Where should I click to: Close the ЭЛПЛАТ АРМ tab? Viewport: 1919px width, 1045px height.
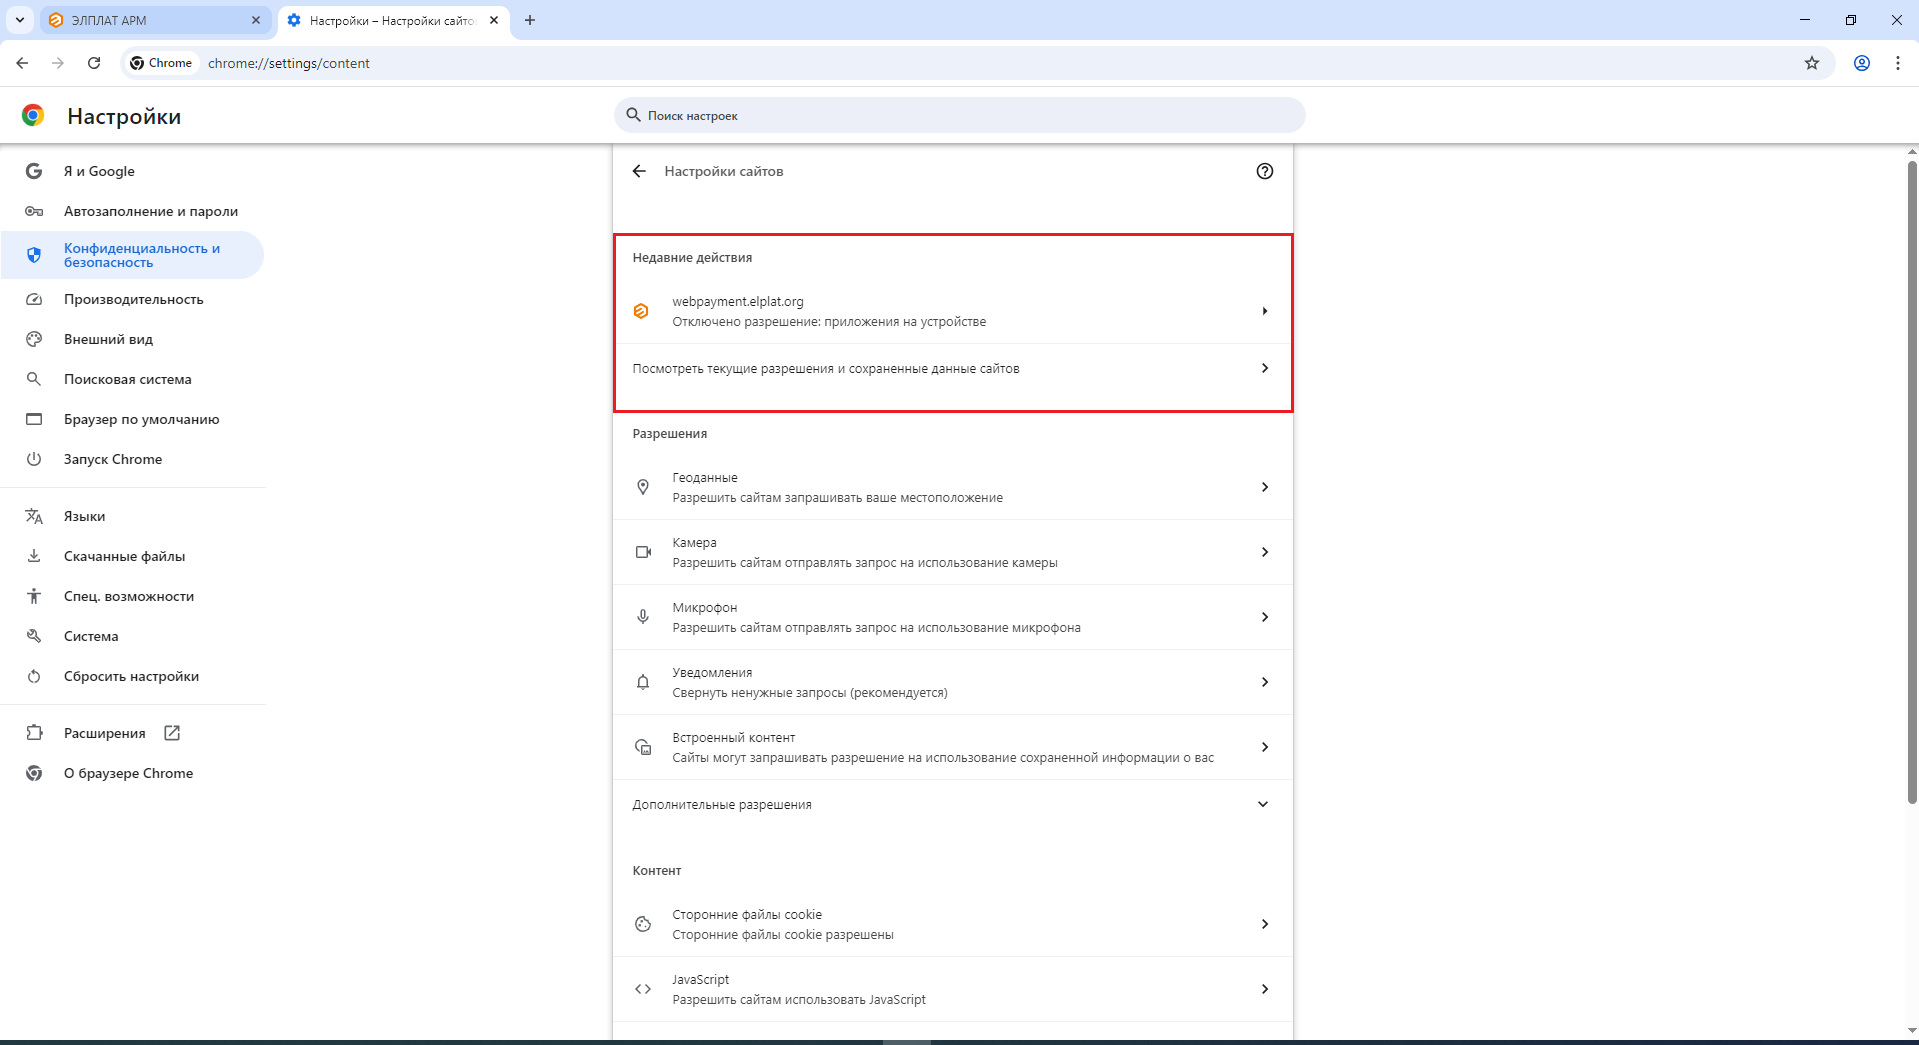tap(256, 20)
